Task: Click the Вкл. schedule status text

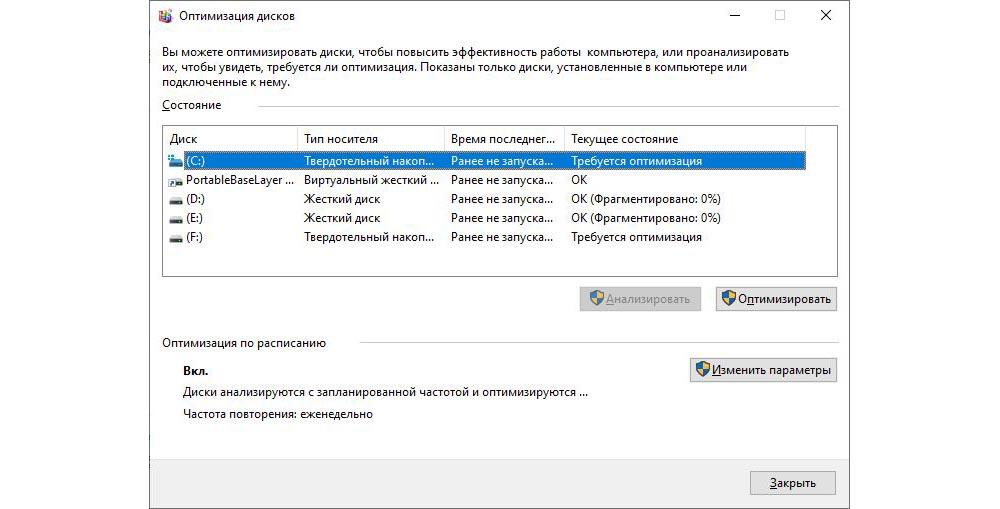Action: [x=196, y=371]
